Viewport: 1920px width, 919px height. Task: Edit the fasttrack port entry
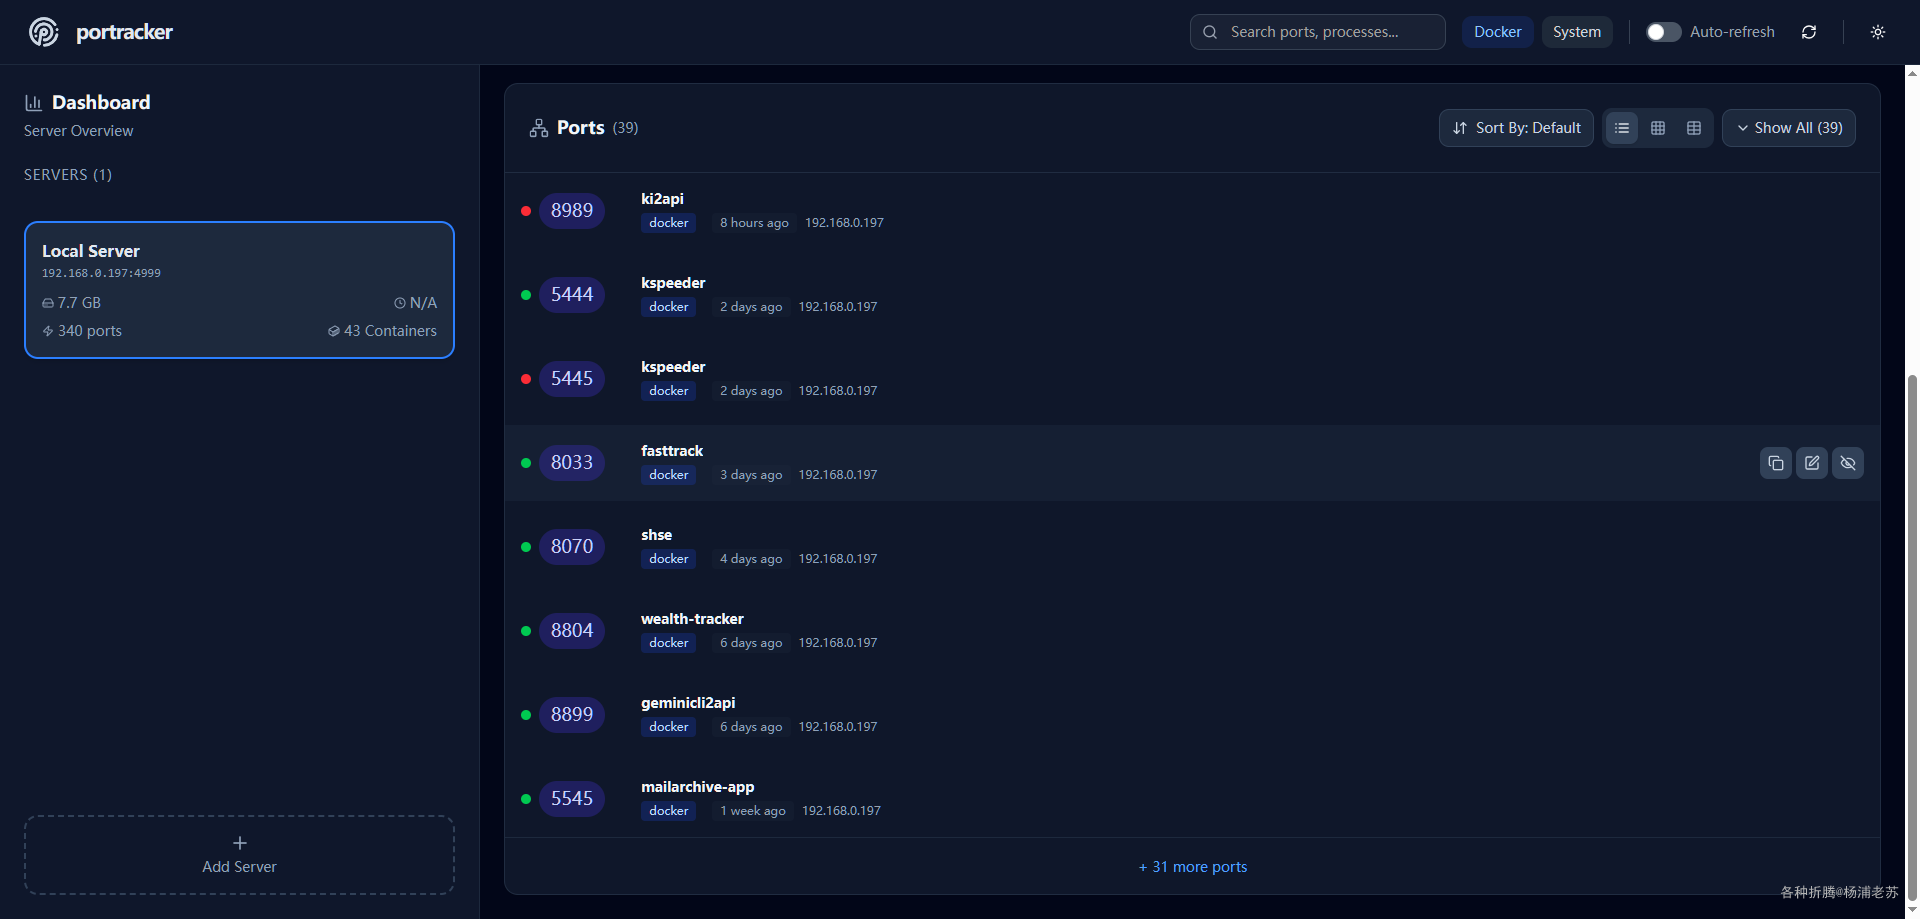1812,463
